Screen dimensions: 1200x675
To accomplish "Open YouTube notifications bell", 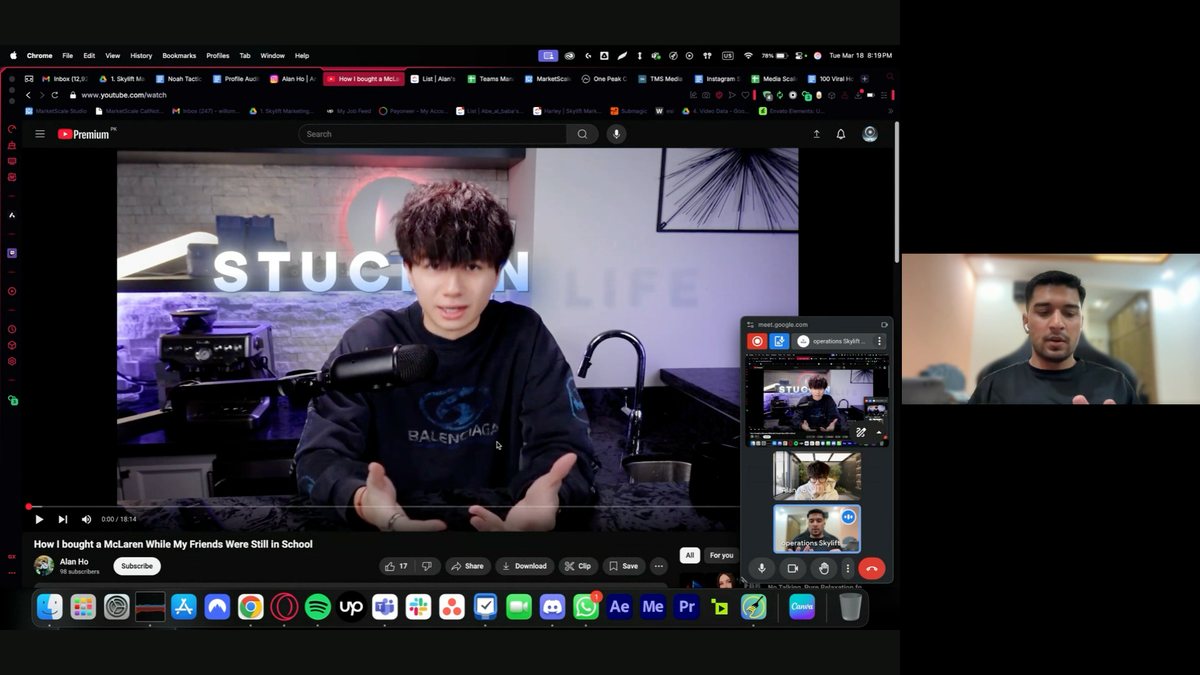I will coord(841,134).
